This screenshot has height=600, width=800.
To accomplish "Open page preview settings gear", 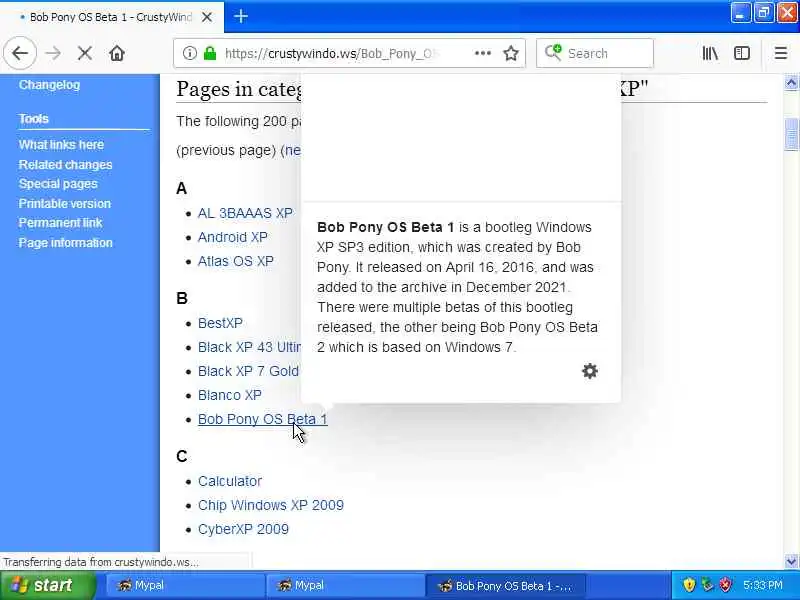I will [x=590, y=371].
